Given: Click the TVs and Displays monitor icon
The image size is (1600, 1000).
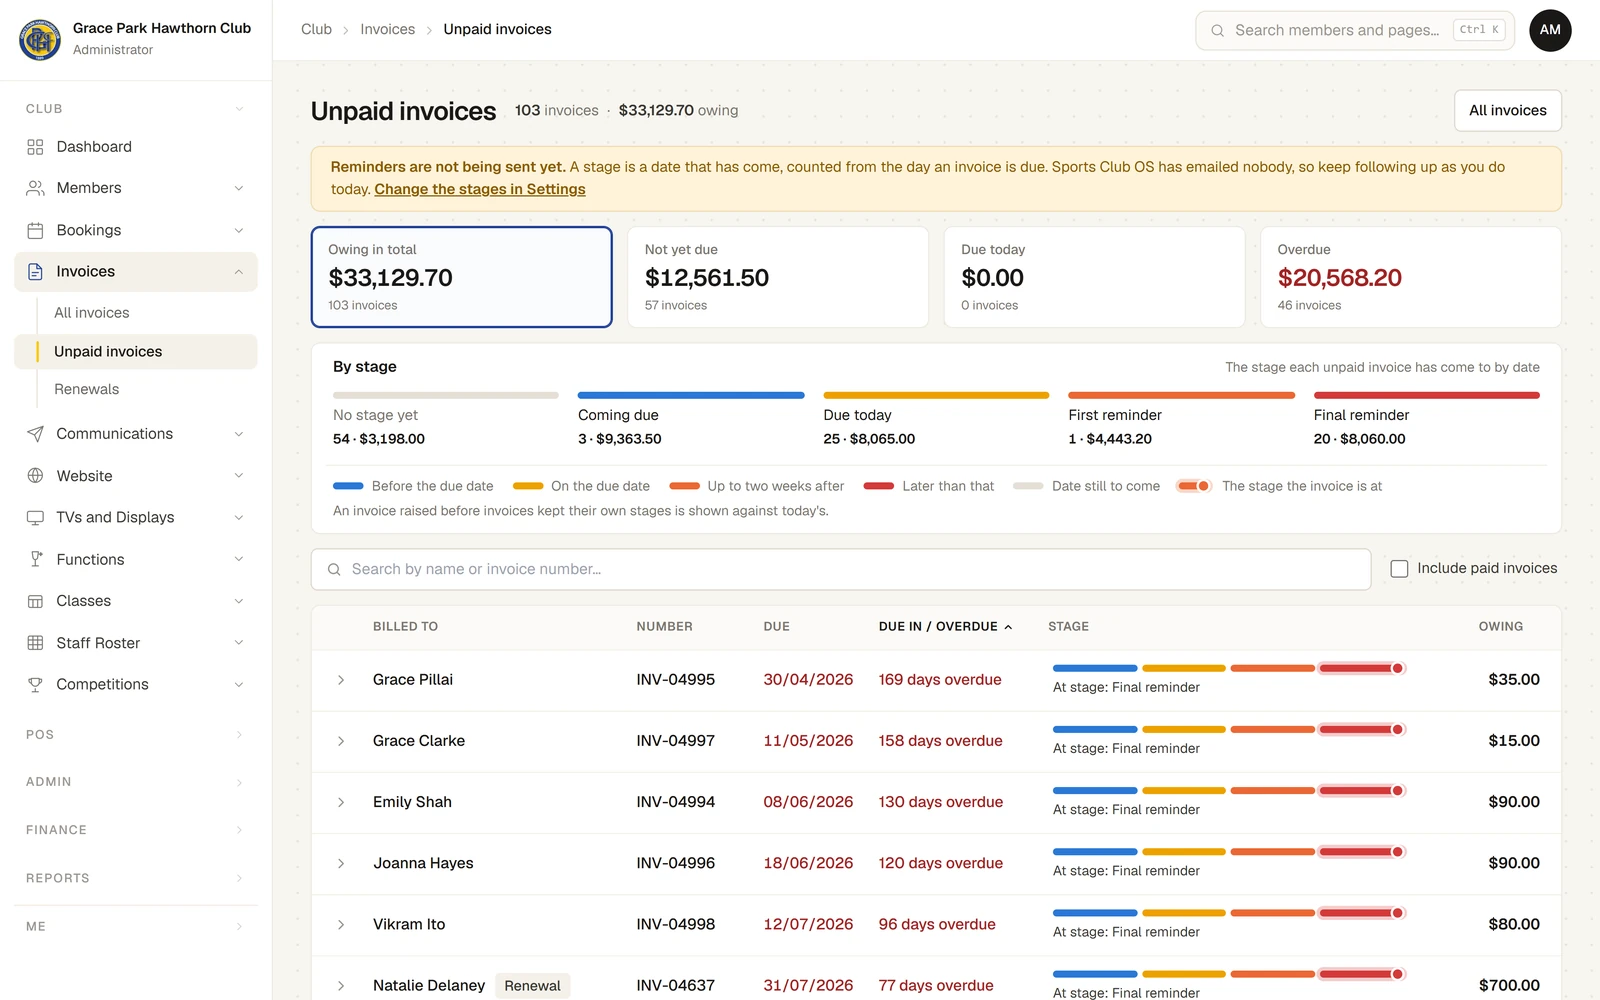Looking at the screenshot, I should point(35,517).
